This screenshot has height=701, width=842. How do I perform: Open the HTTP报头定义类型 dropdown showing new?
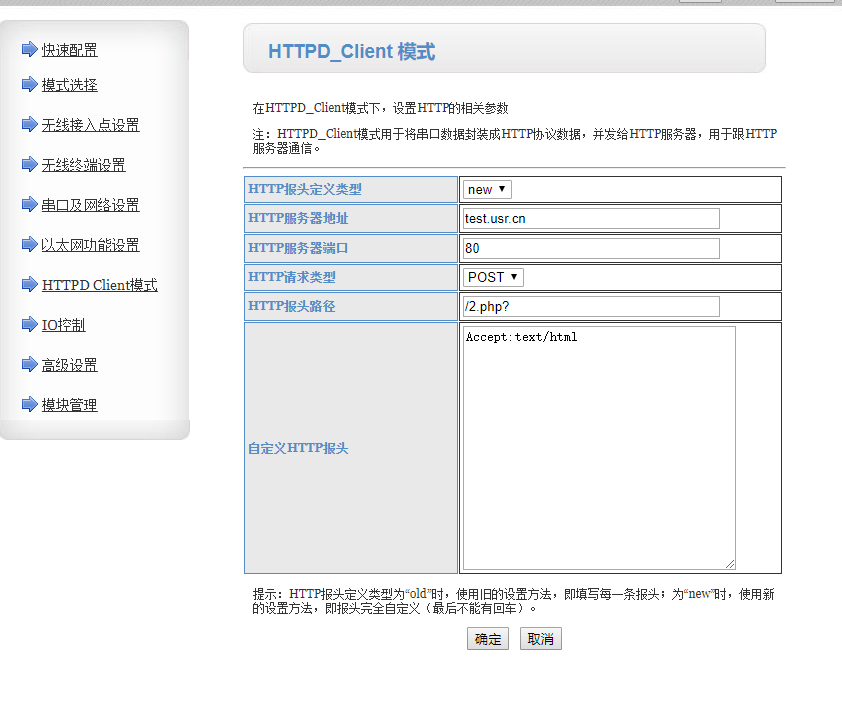487,189
